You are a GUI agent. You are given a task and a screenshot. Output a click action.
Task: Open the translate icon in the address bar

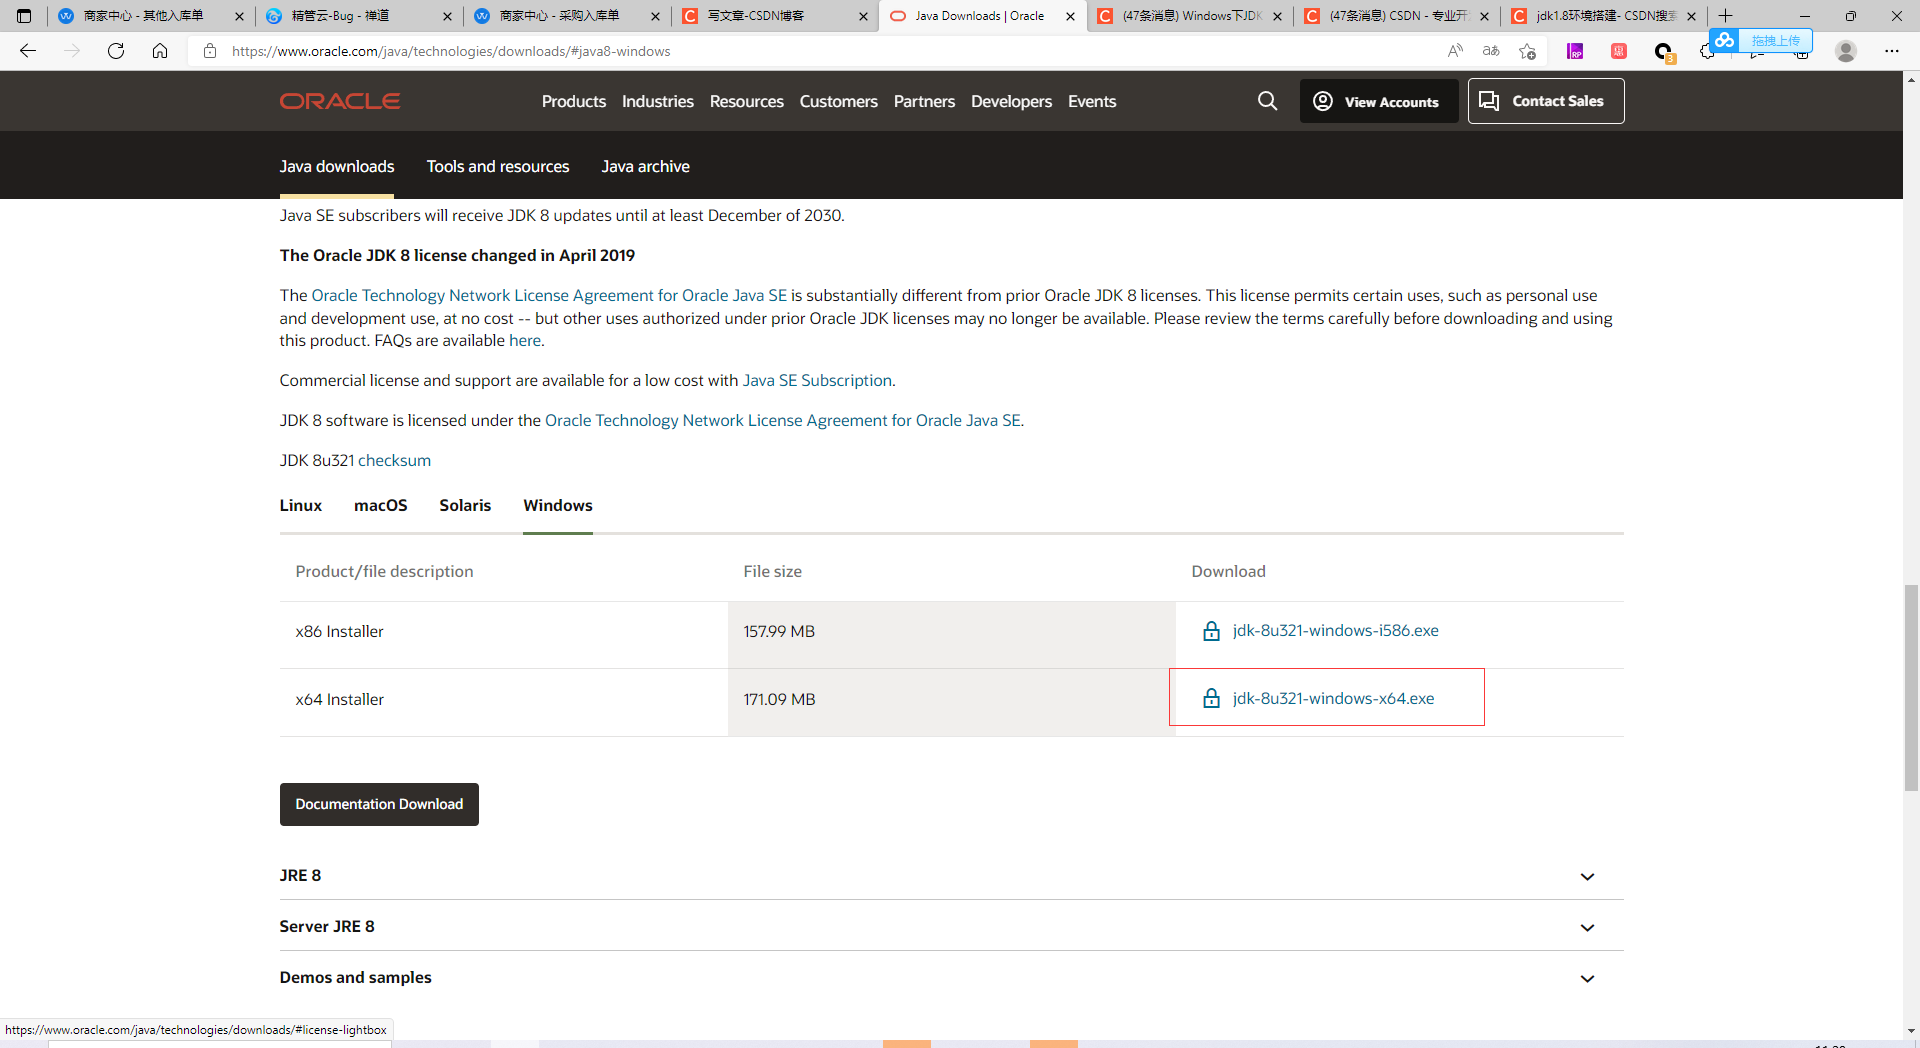1490,50
